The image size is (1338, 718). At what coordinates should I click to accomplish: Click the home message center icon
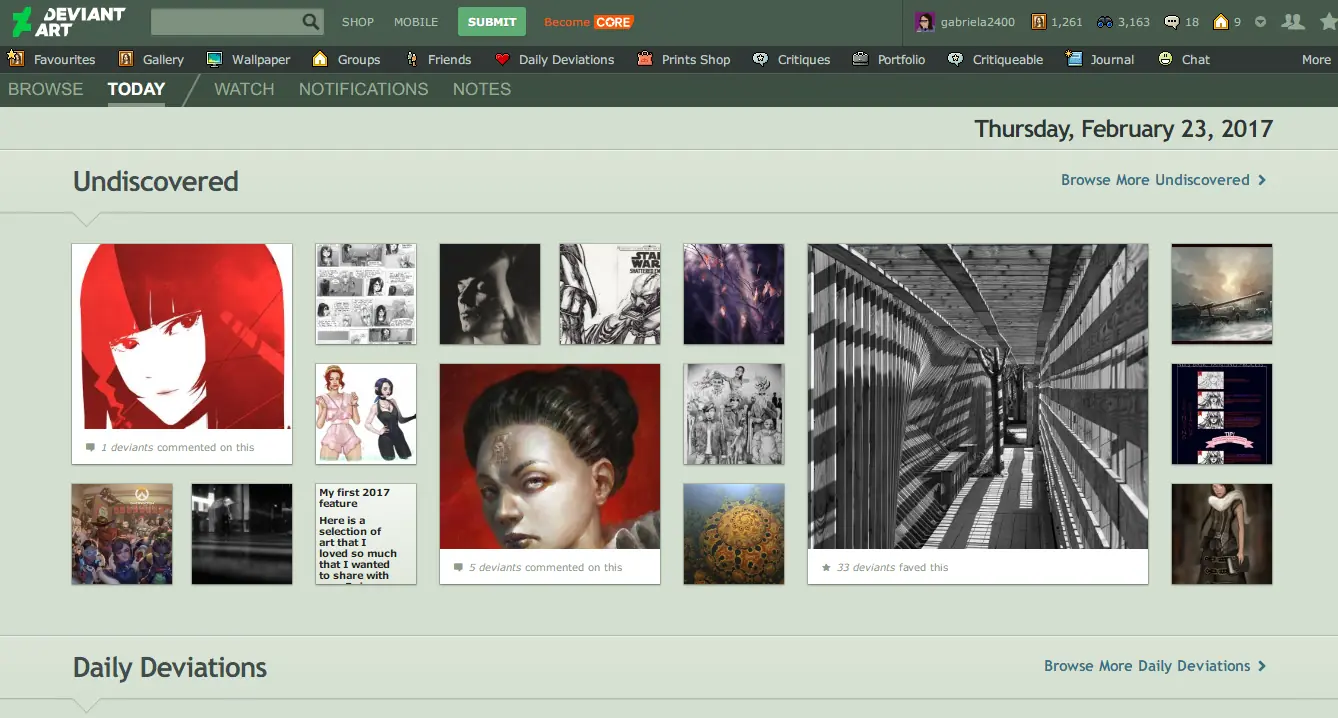click(1220, 21)
